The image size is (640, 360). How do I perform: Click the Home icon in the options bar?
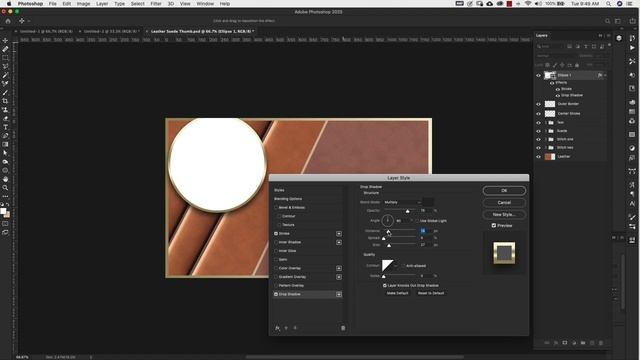coord(8,21)
